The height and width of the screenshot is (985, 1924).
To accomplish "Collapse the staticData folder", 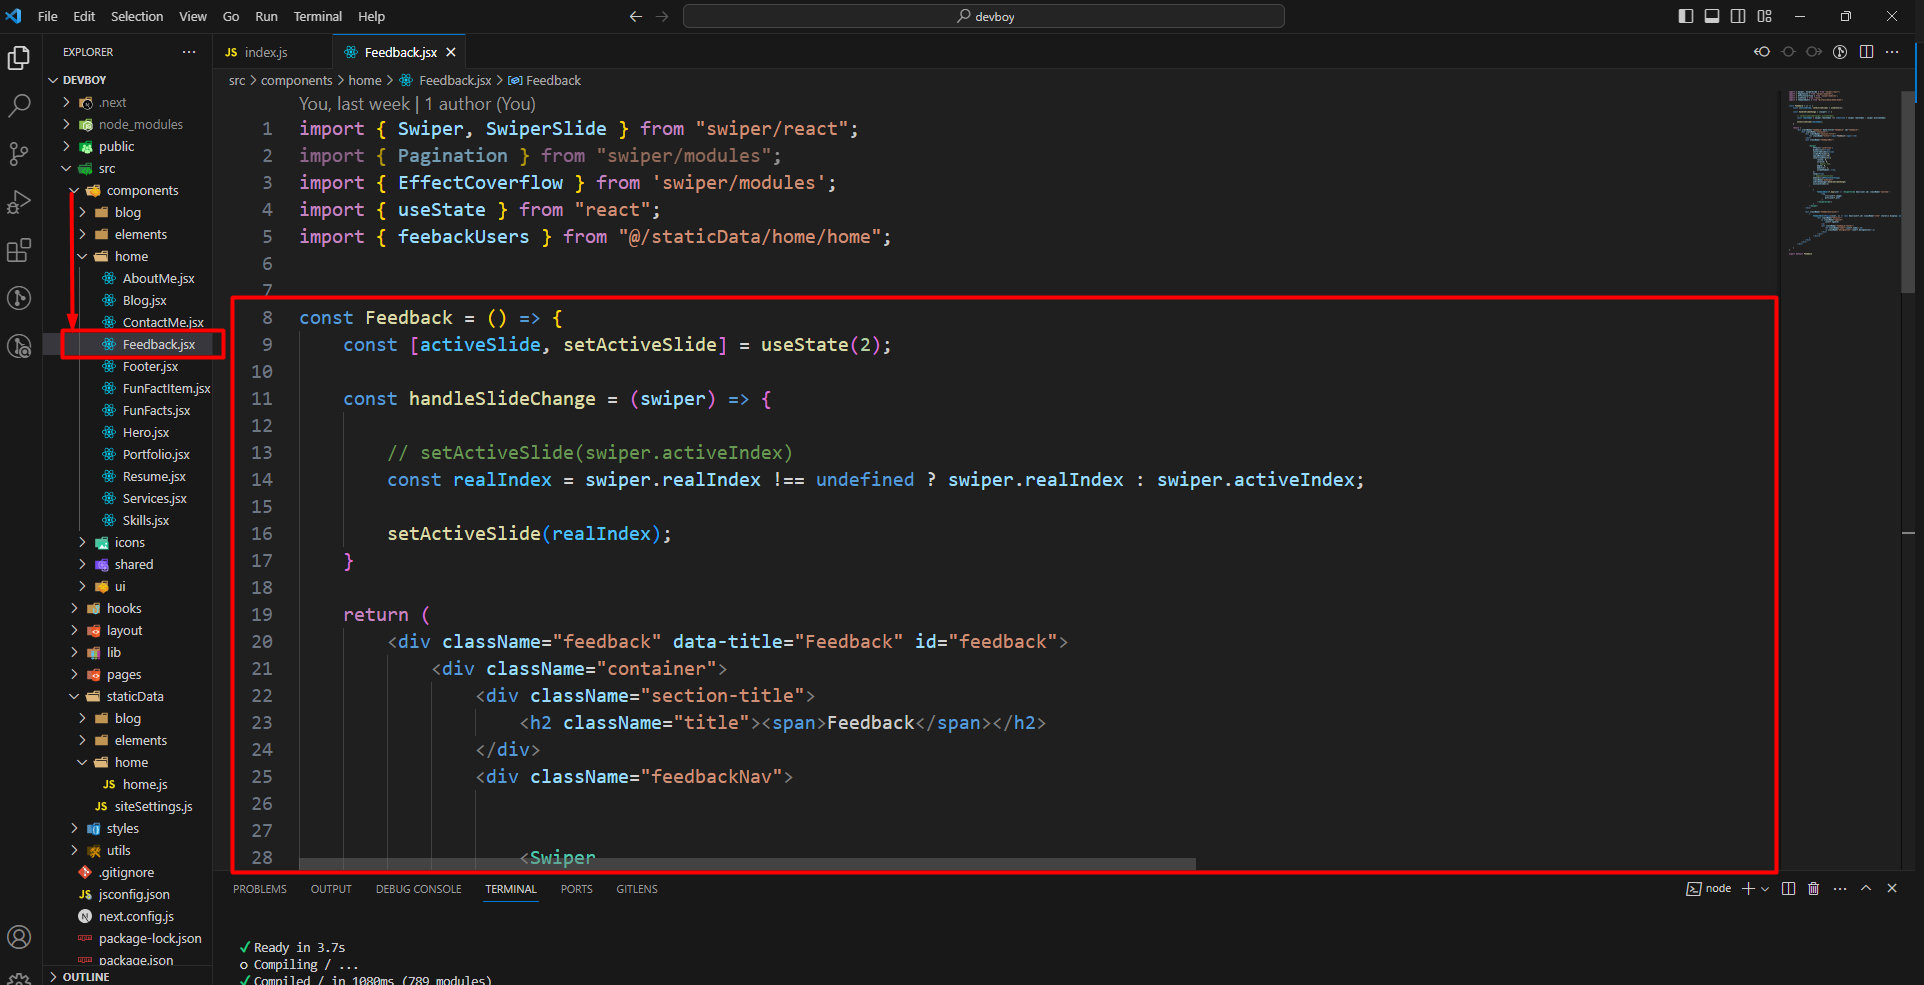I will pos(134,696).
